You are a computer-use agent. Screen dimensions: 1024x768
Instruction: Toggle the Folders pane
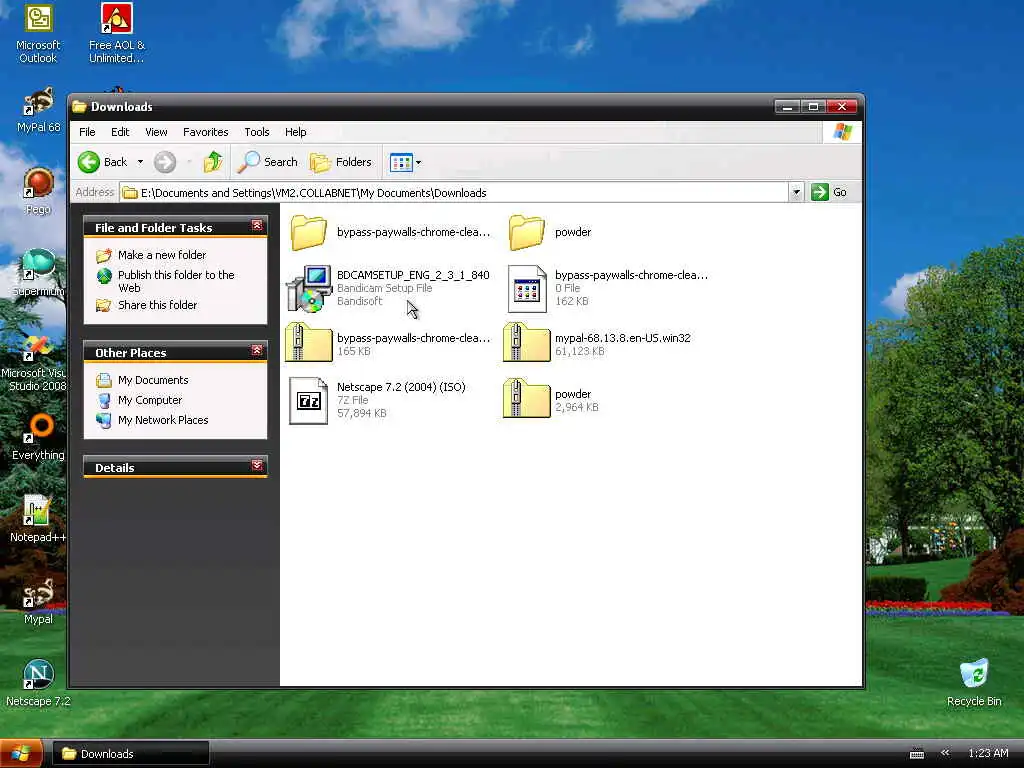coord(340,162)
